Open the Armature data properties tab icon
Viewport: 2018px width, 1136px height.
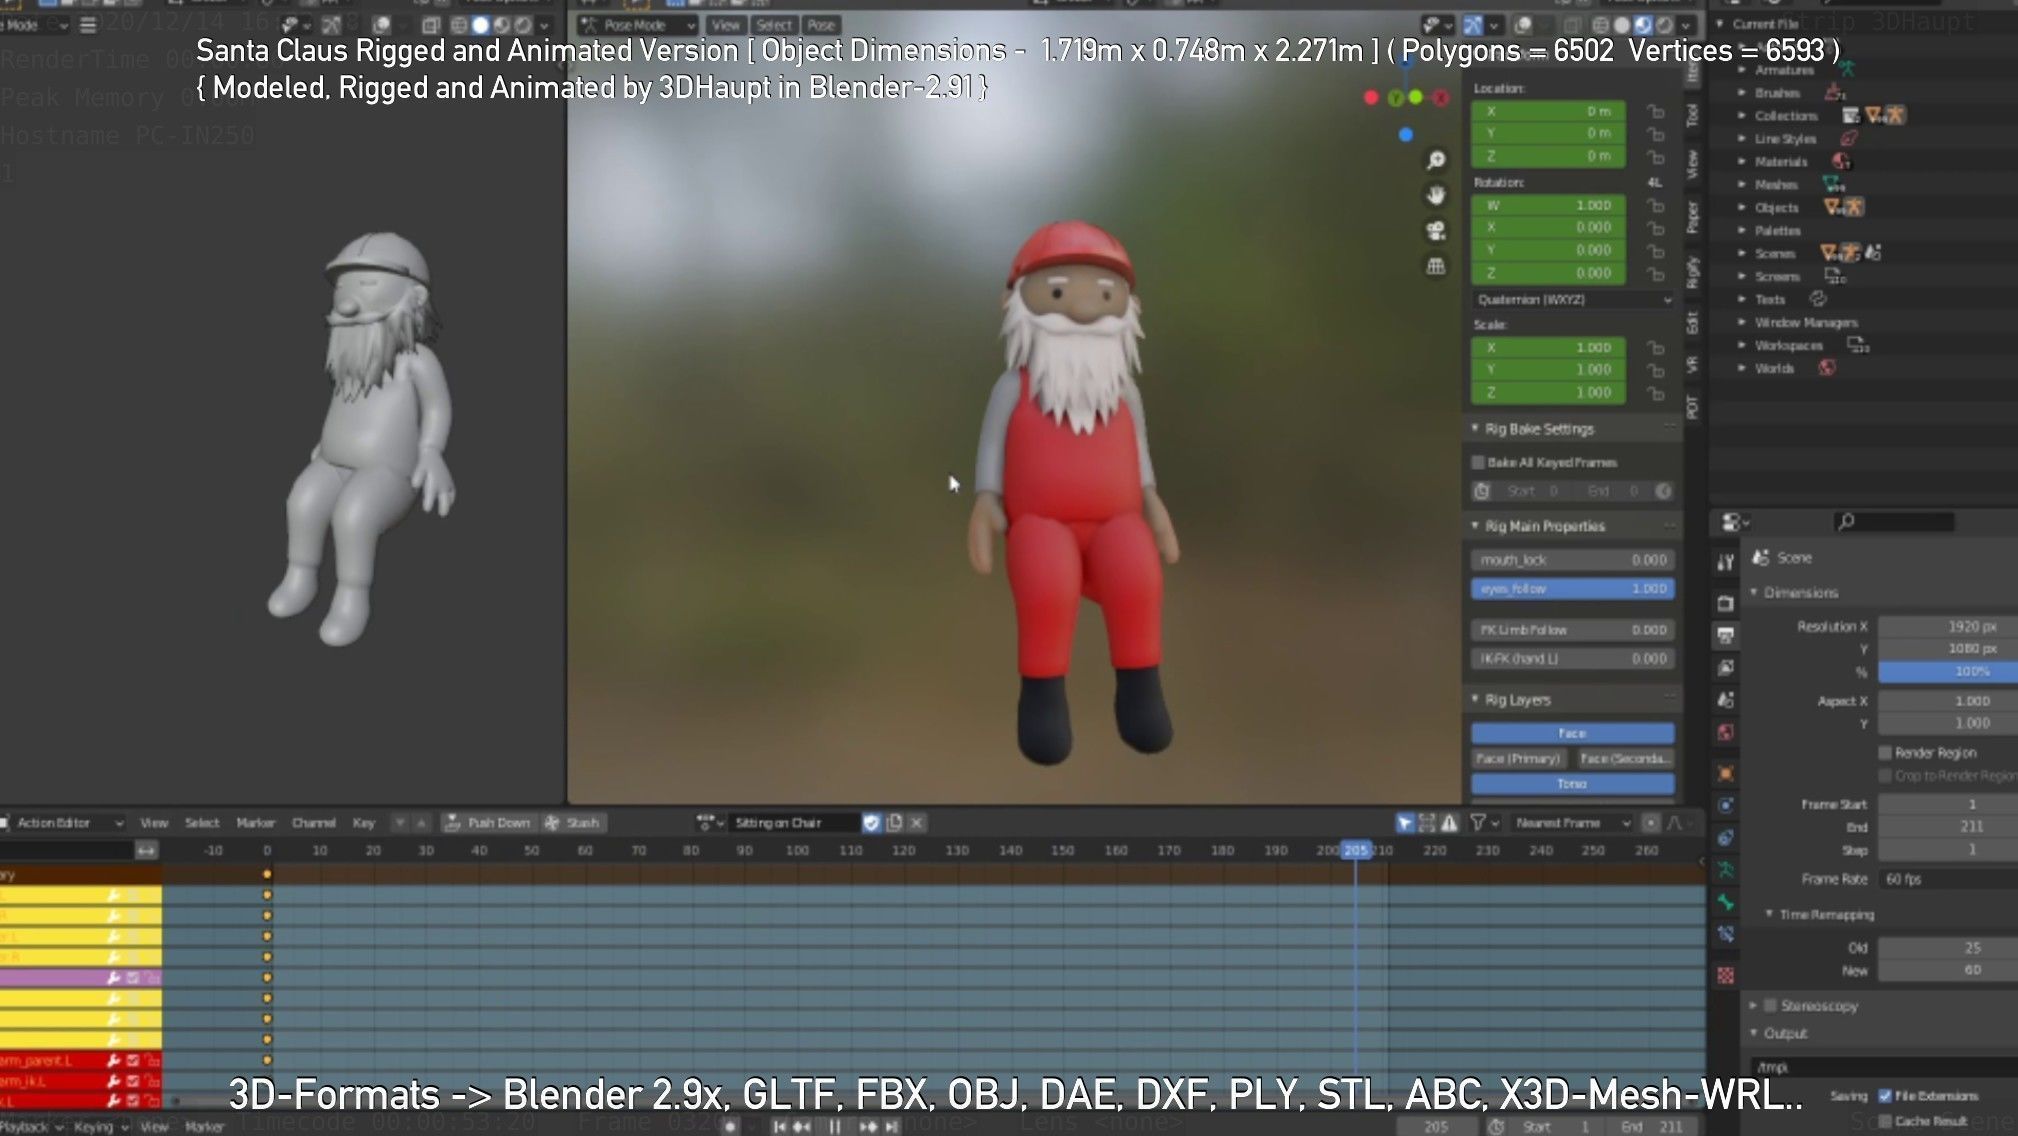(1726, 870)
